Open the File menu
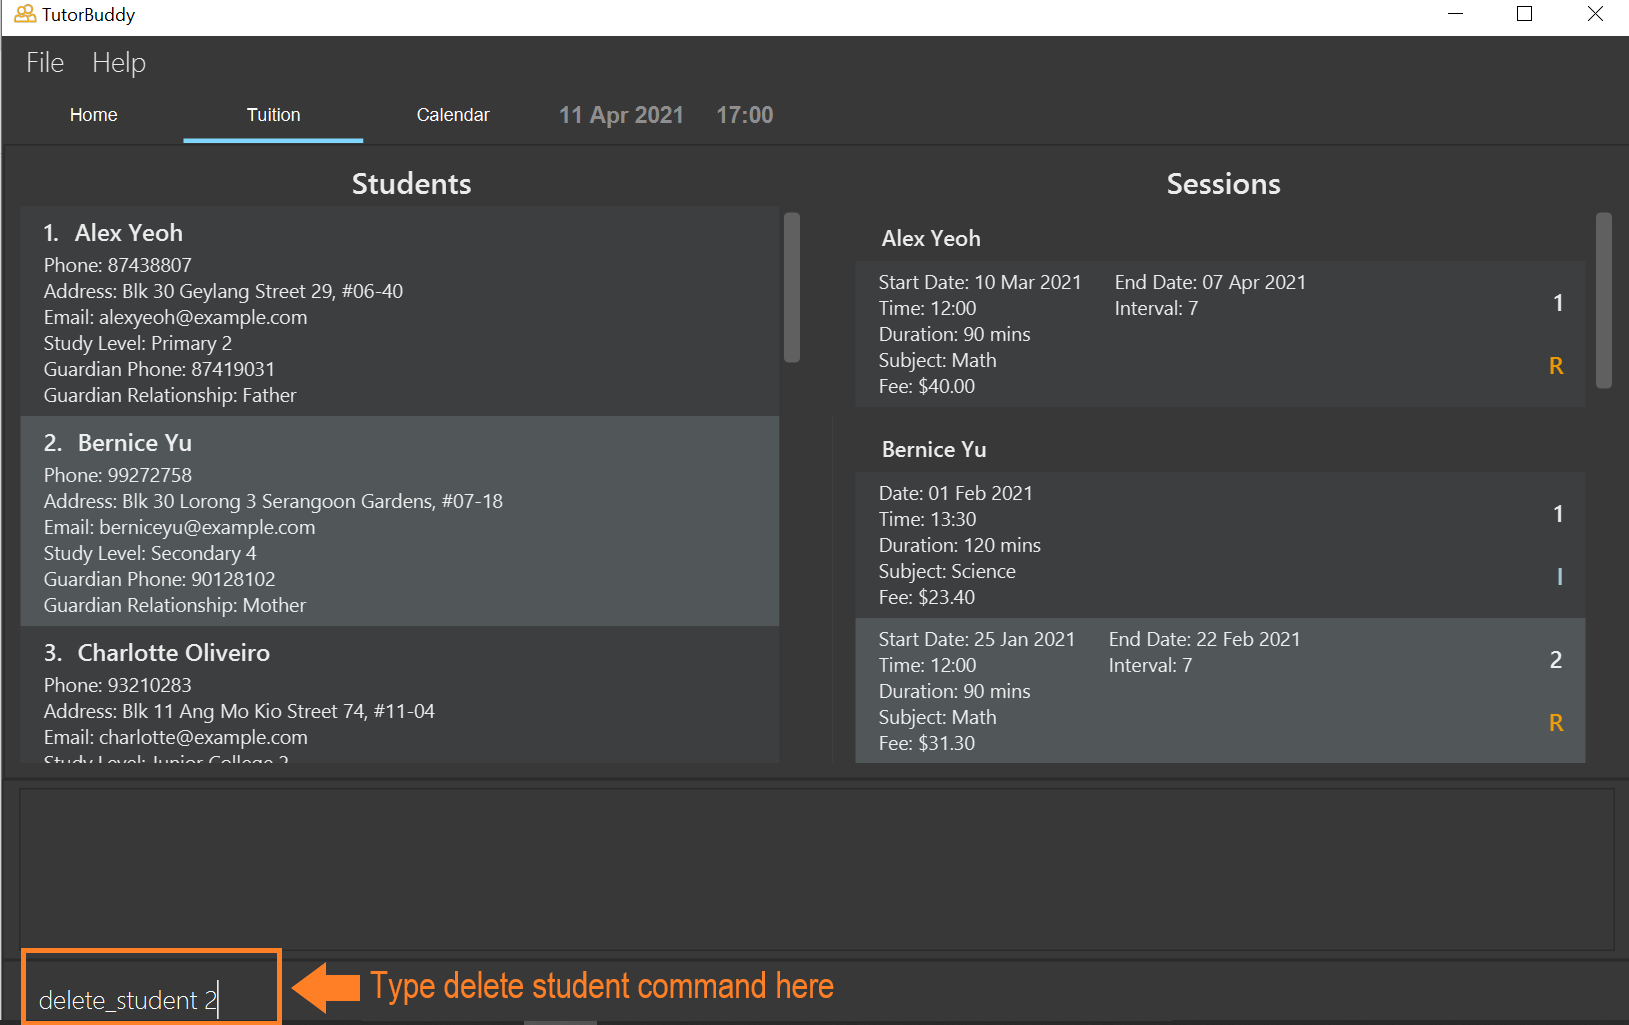The image size is (1629, 1025). pyautogui.click(x=45, y=63)
